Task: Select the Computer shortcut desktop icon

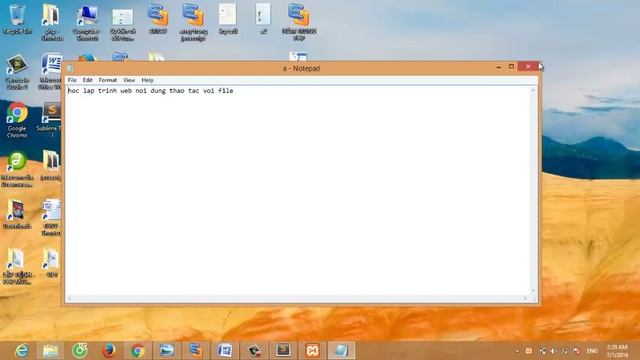Action: click(87, 23)
